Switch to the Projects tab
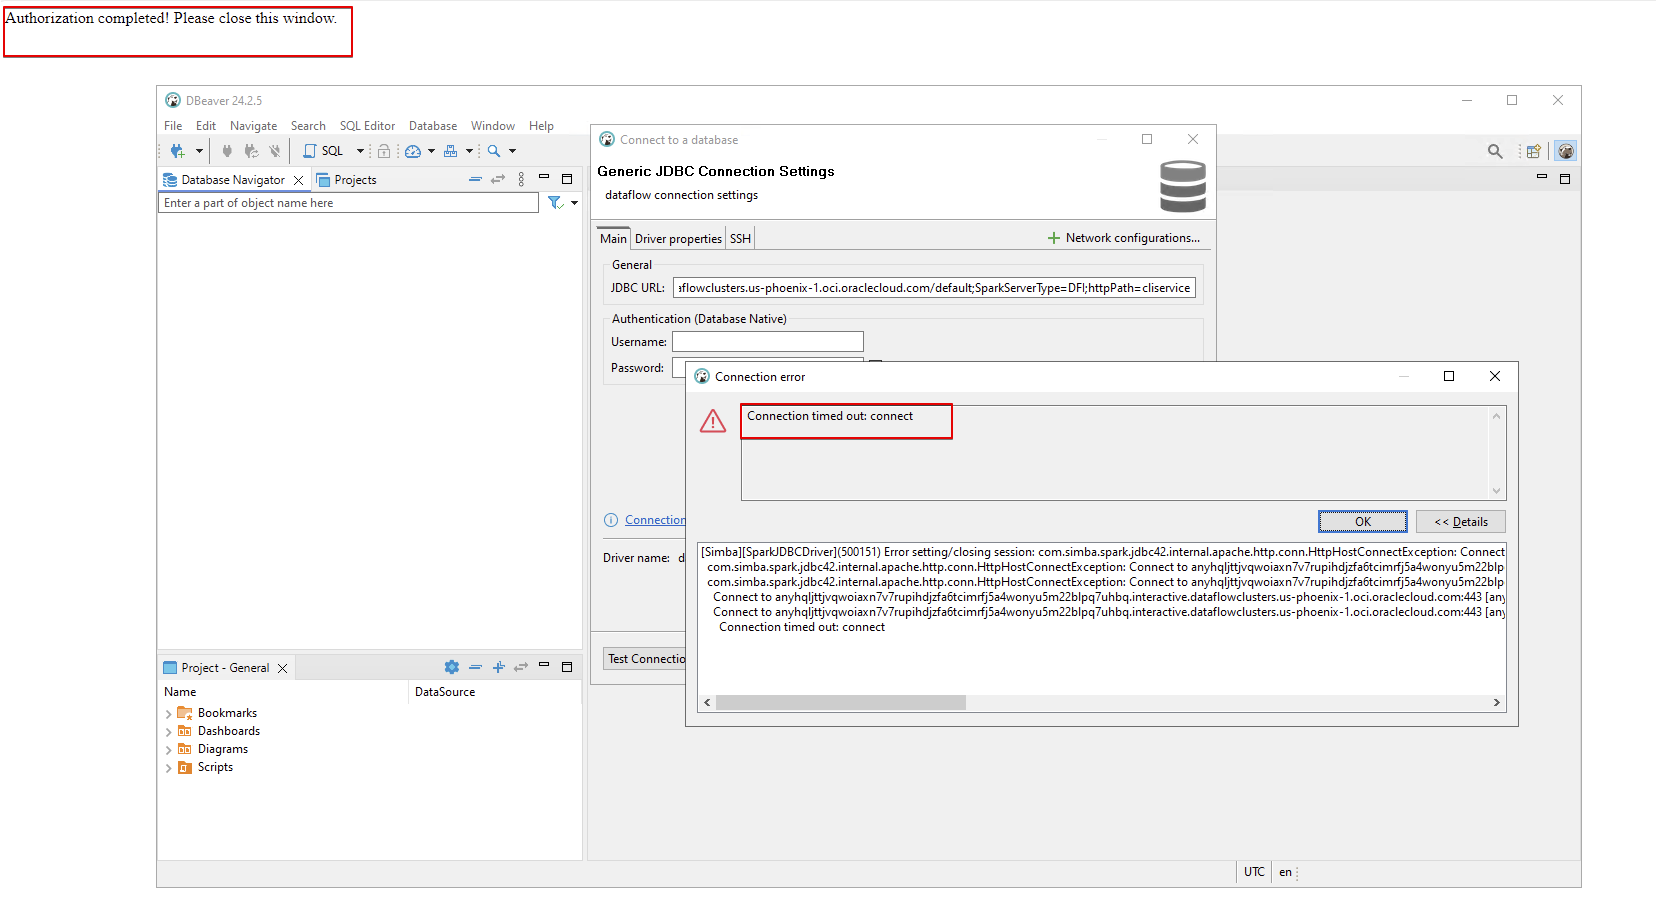Image resolution: width=1656 pixels, height=908 pixels. [346, 180]
